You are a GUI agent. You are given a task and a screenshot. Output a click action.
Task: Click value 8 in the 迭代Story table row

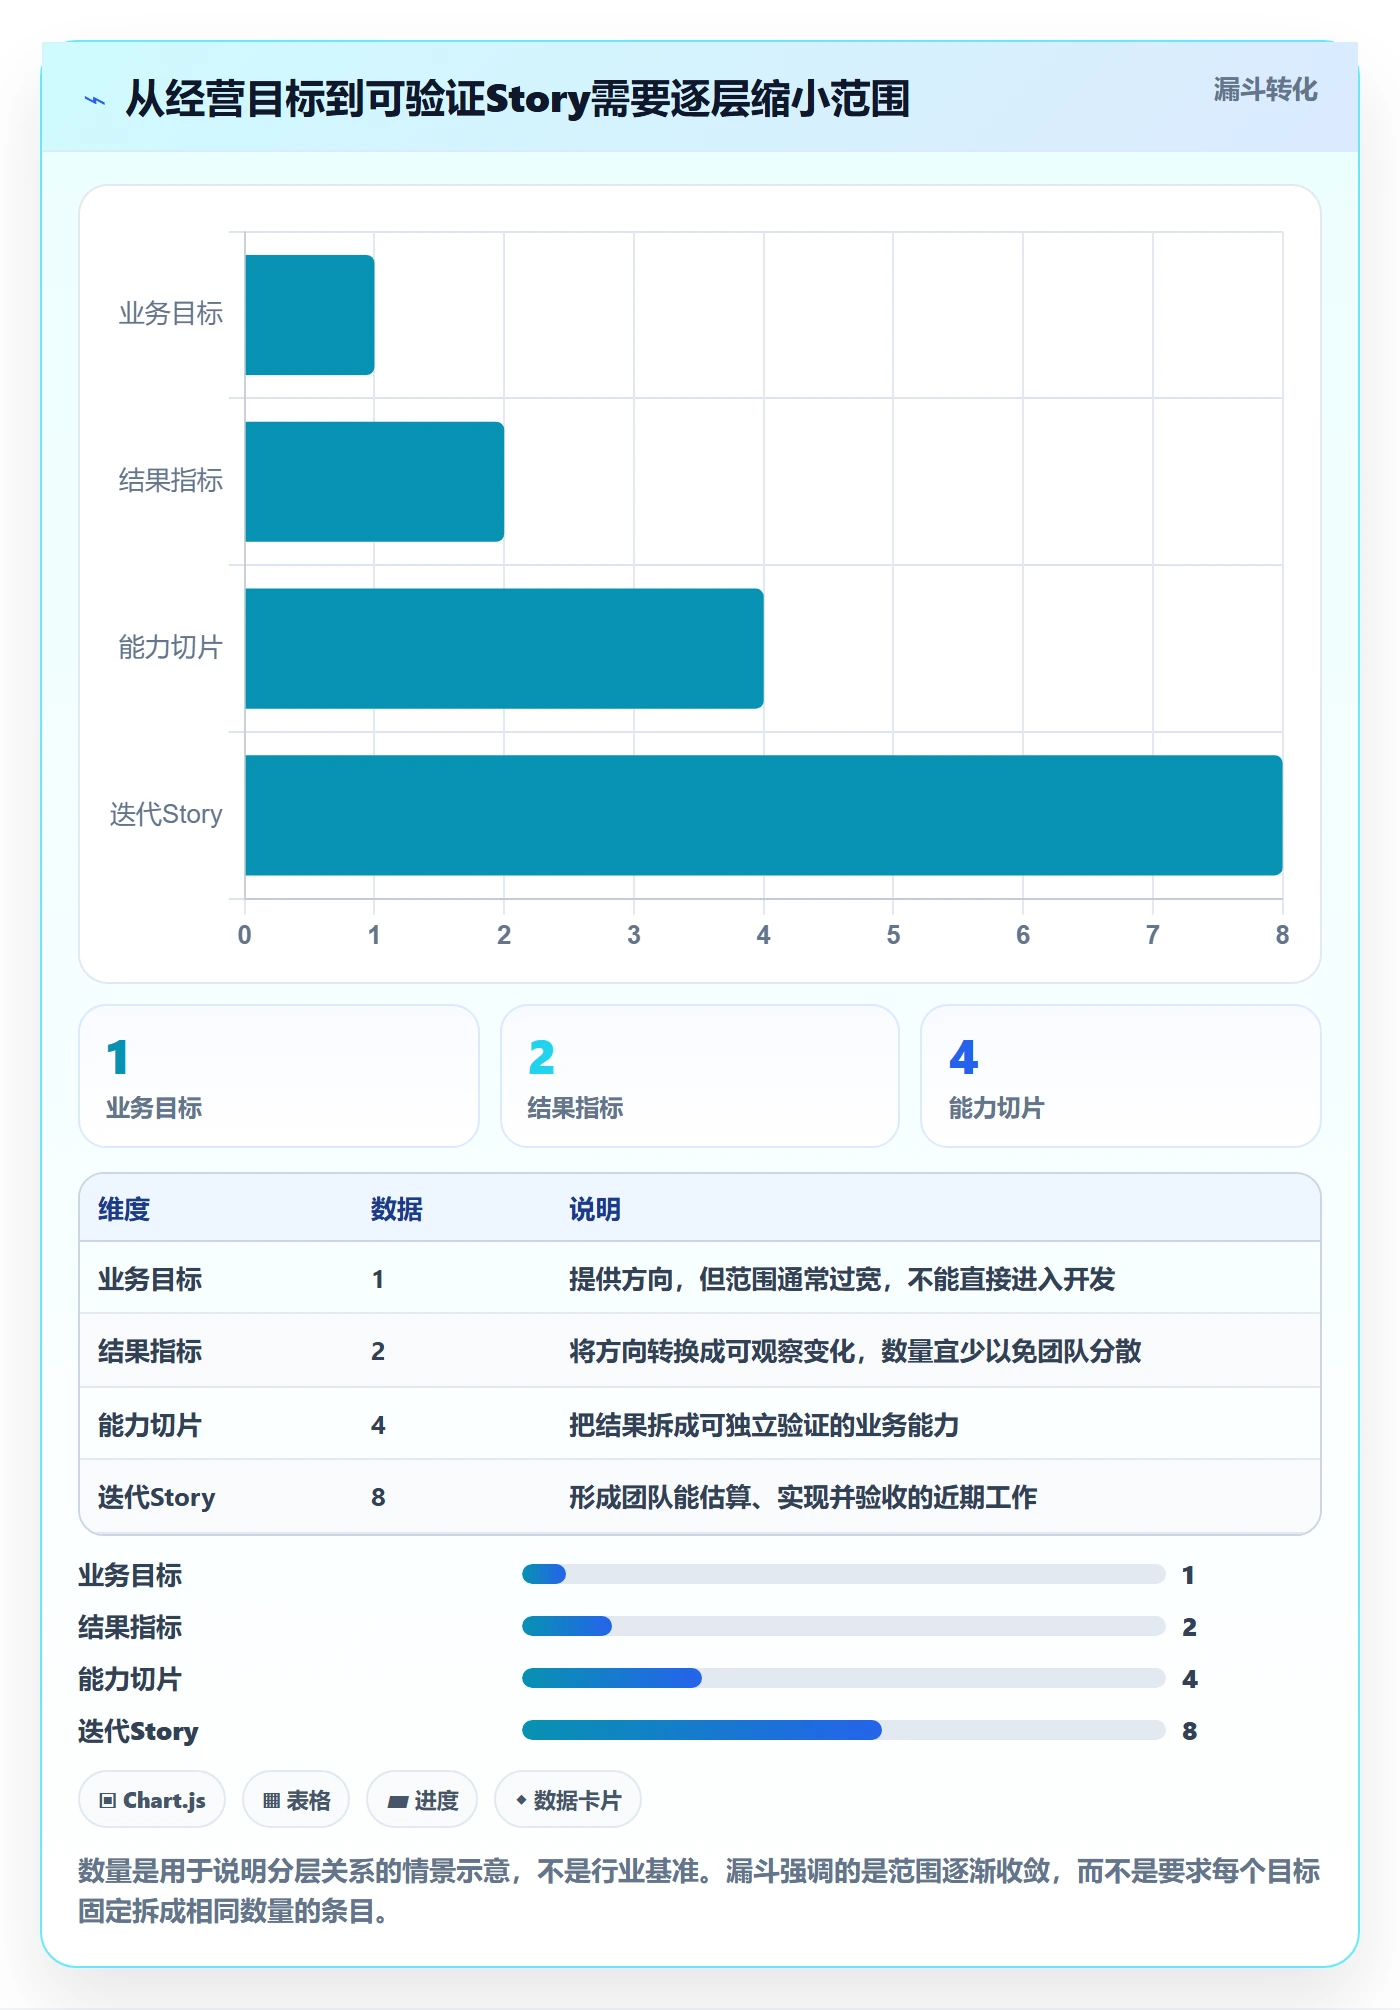[x=378, y=1497]
